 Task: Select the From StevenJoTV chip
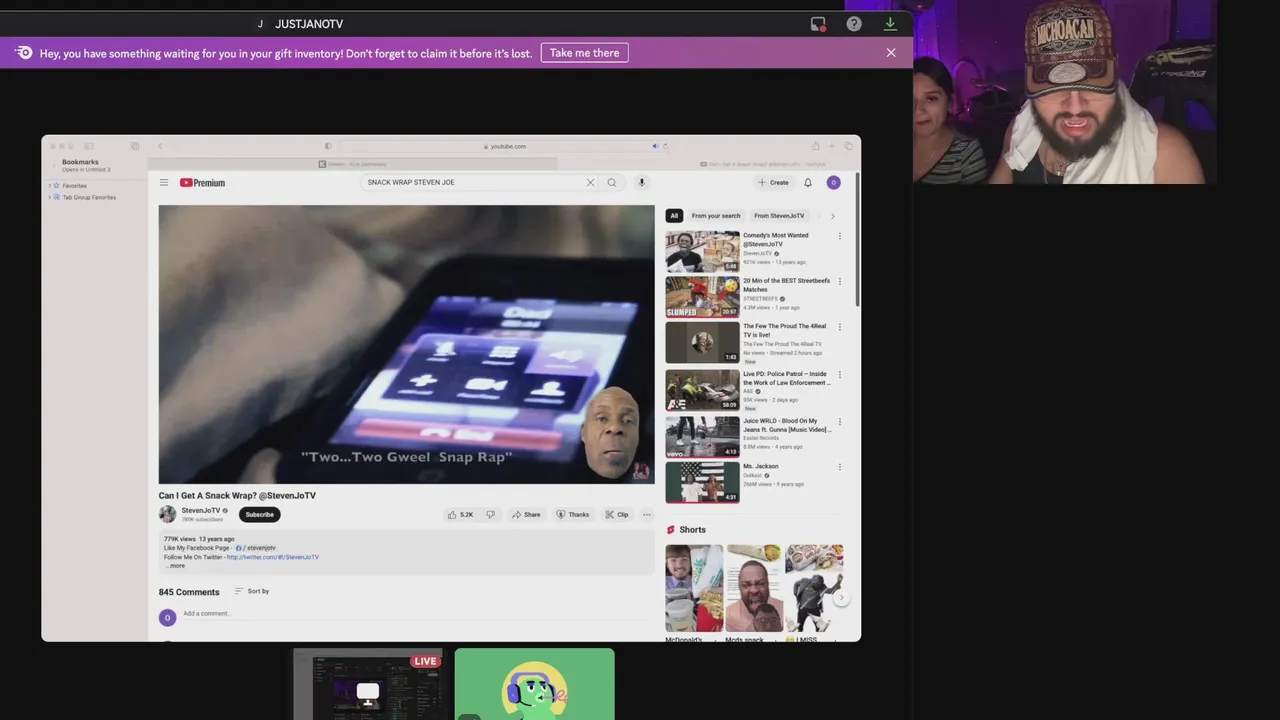(779, 216)
